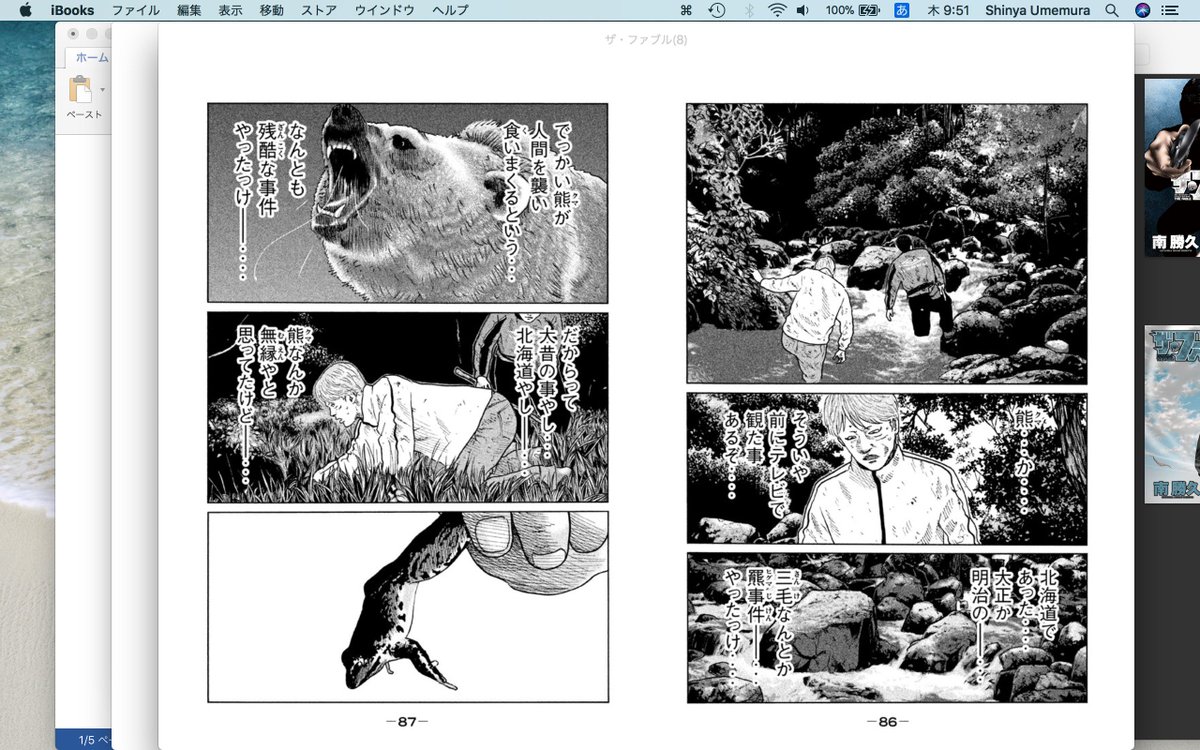
Task: Click the 1/5 page count in Word status bar
Action: tap(96, 740)
